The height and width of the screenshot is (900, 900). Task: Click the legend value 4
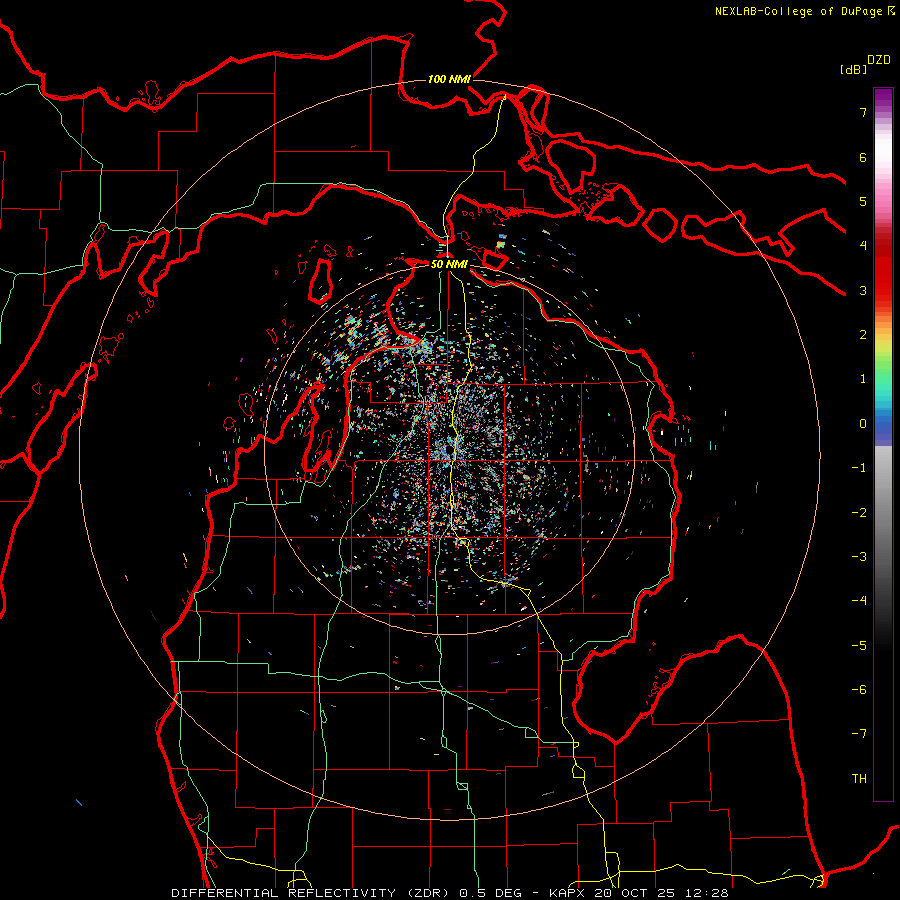click(863, 246)
